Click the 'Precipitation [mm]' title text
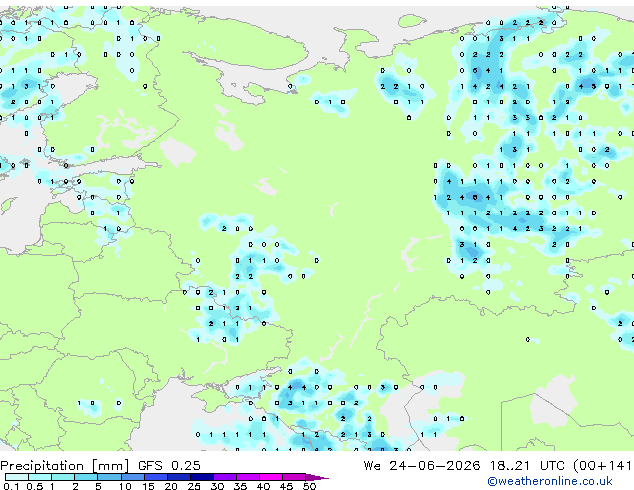The width and height of the screenshot is (634, 490). (x=65, y=466)
